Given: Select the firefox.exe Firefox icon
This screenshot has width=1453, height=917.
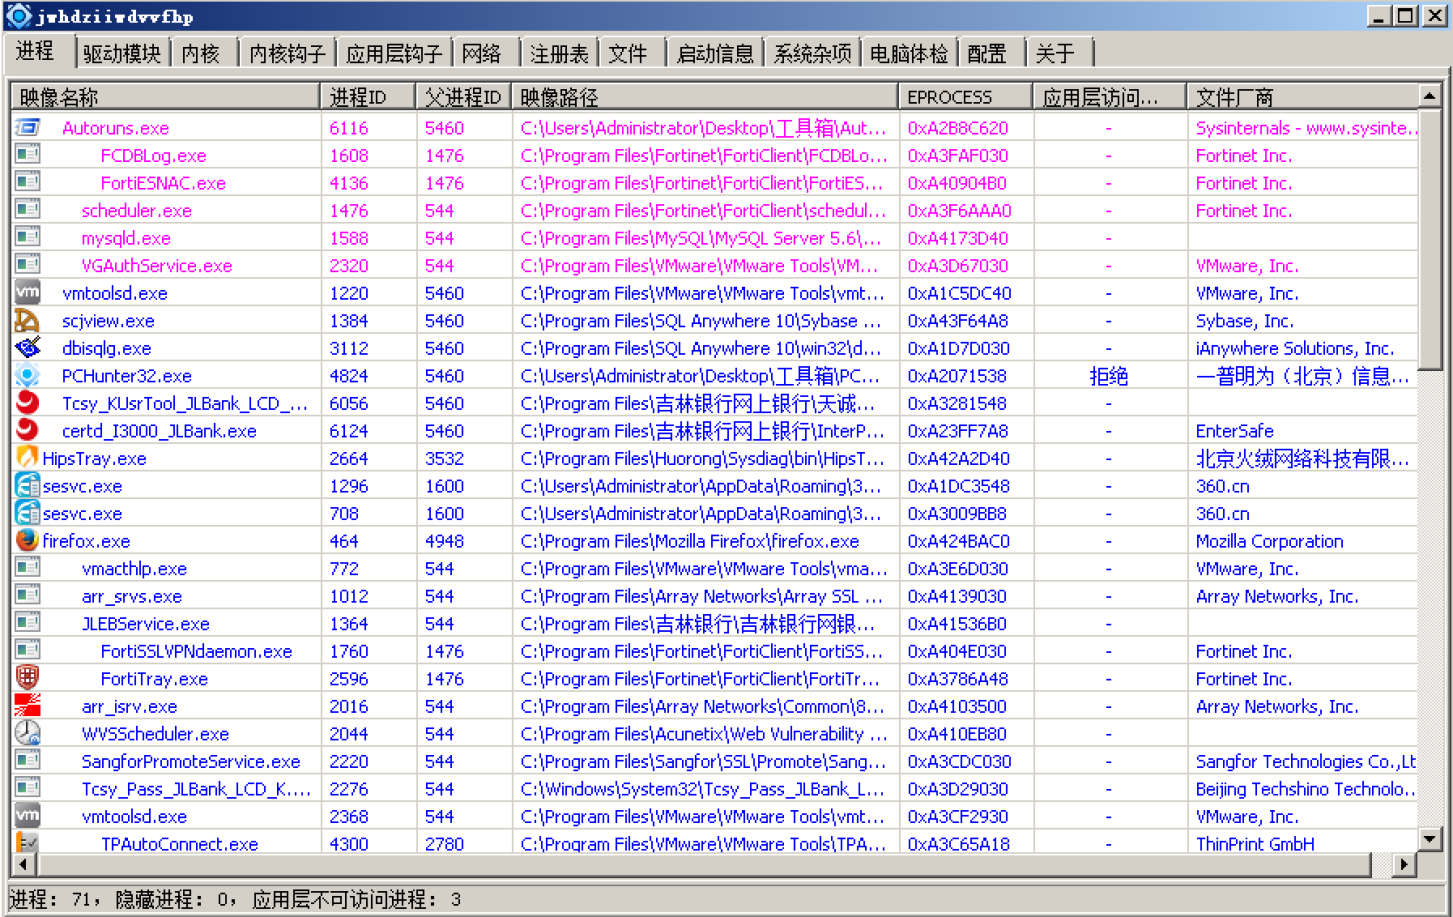Looking at the screenshot, I should [28, 541].
